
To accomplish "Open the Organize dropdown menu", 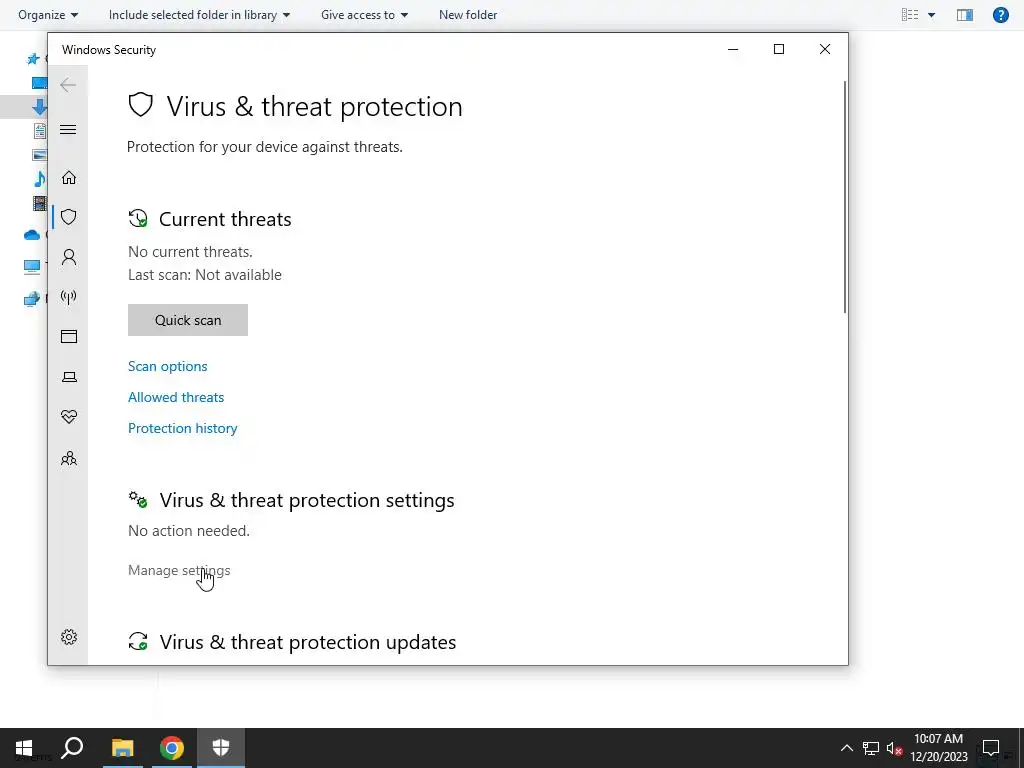I will pyautogui.click(x=48, y=14).
